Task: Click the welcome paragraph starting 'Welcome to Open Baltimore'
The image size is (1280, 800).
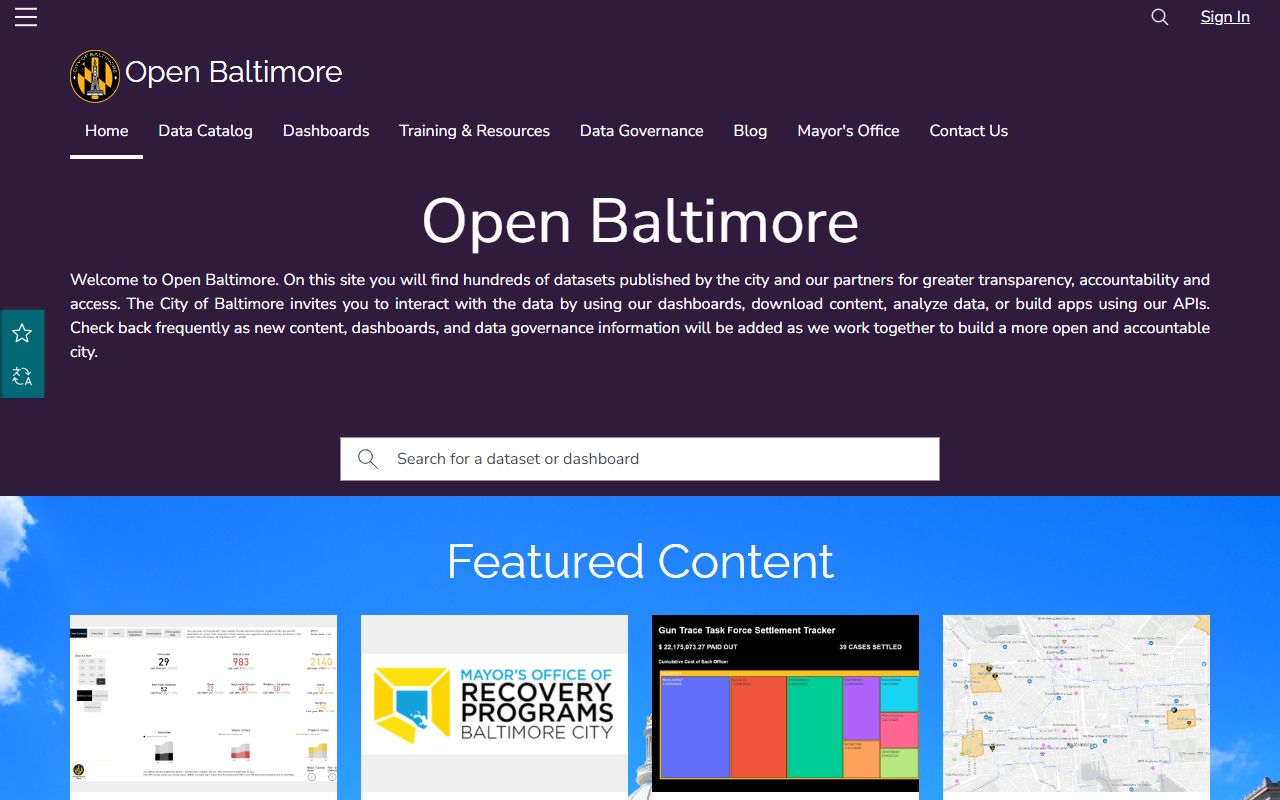Action: [640, 316]
